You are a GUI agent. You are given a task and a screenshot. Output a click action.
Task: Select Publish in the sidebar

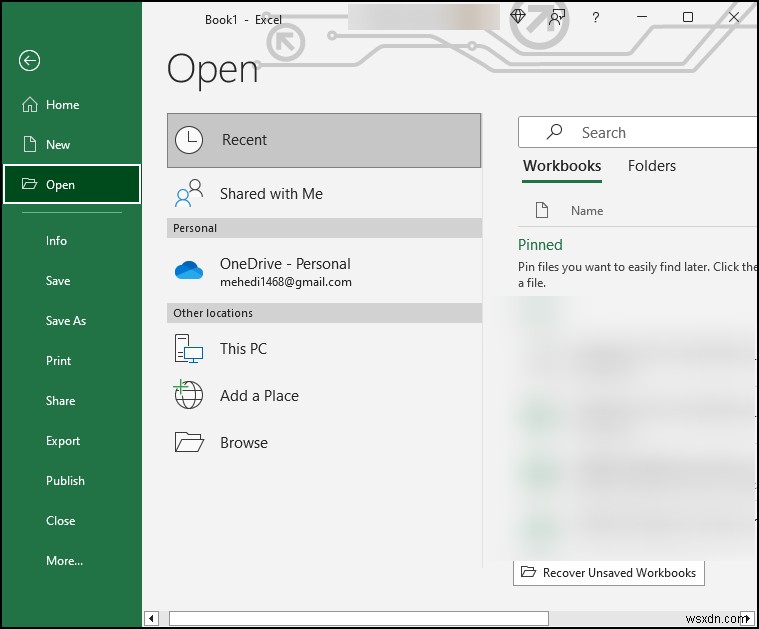pos(72,481)
